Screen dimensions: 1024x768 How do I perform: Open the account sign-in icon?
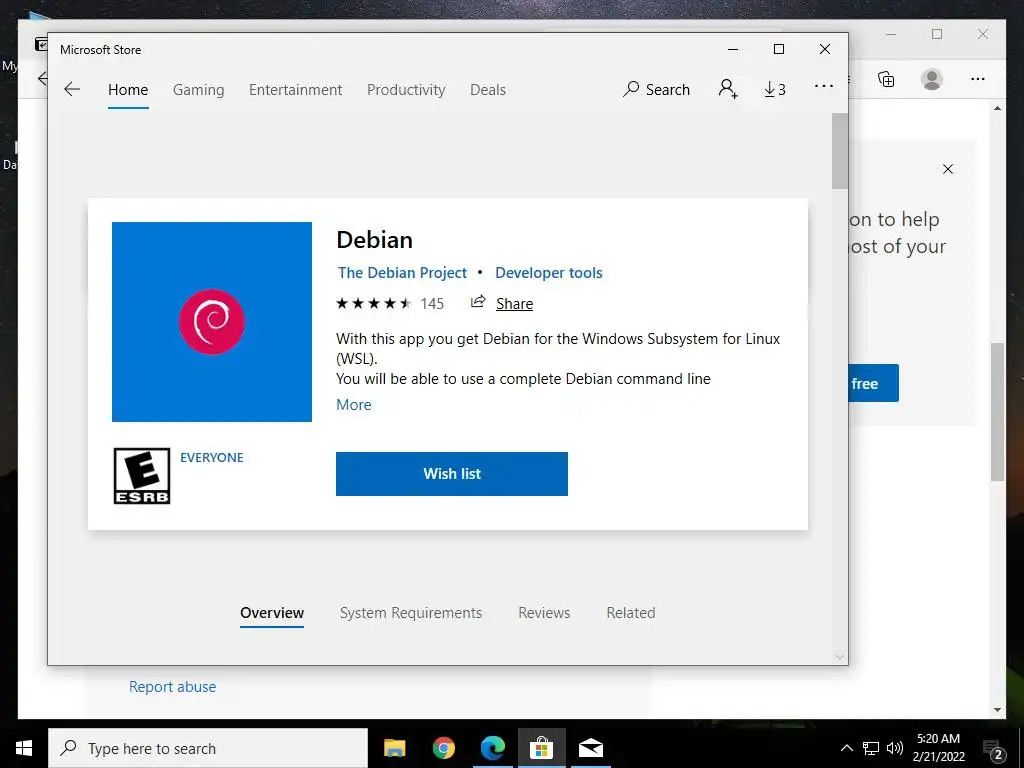pos(728,89)
